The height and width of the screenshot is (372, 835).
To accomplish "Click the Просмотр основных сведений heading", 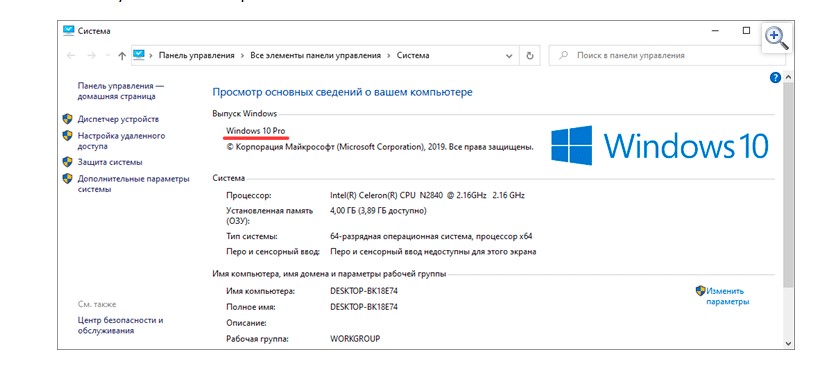I will tap(342, 92).
